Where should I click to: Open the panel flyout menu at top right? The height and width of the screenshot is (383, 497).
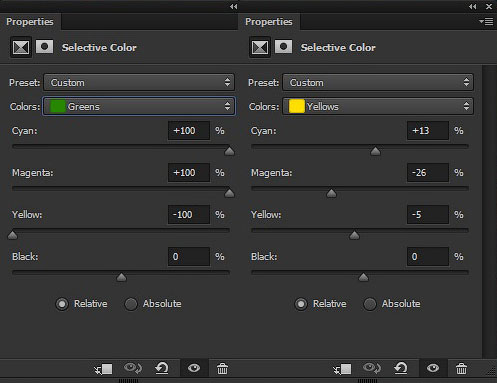coord(486,22)
